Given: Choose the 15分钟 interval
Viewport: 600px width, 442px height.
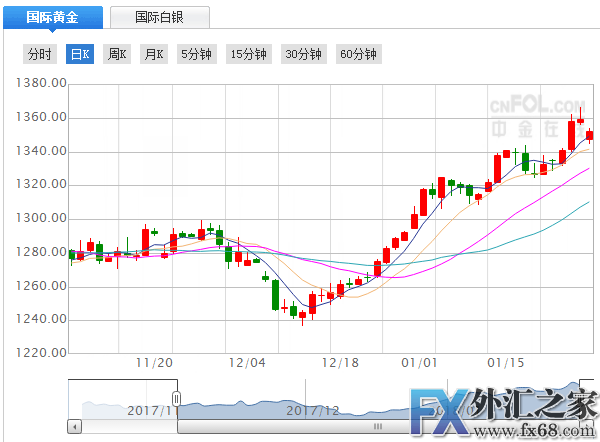Looking at the screenshot, I should click(249, 54).
